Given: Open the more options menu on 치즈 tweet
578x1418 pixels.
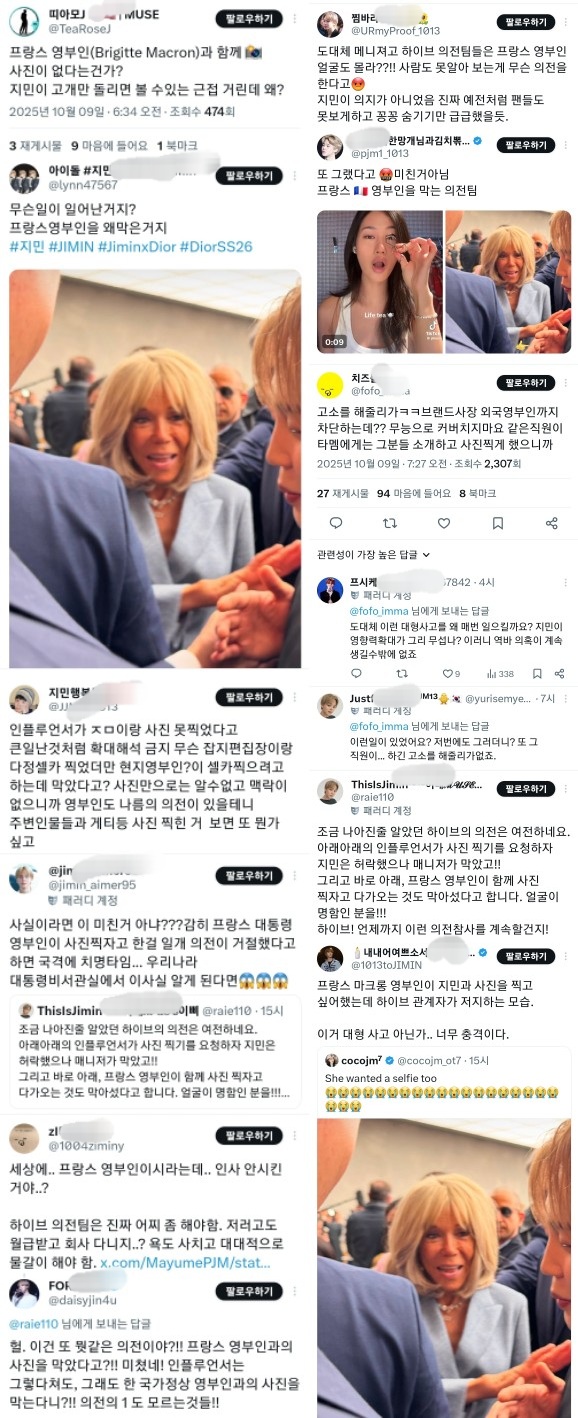Looking at the screenshot, I should click(x=564, y=383).
